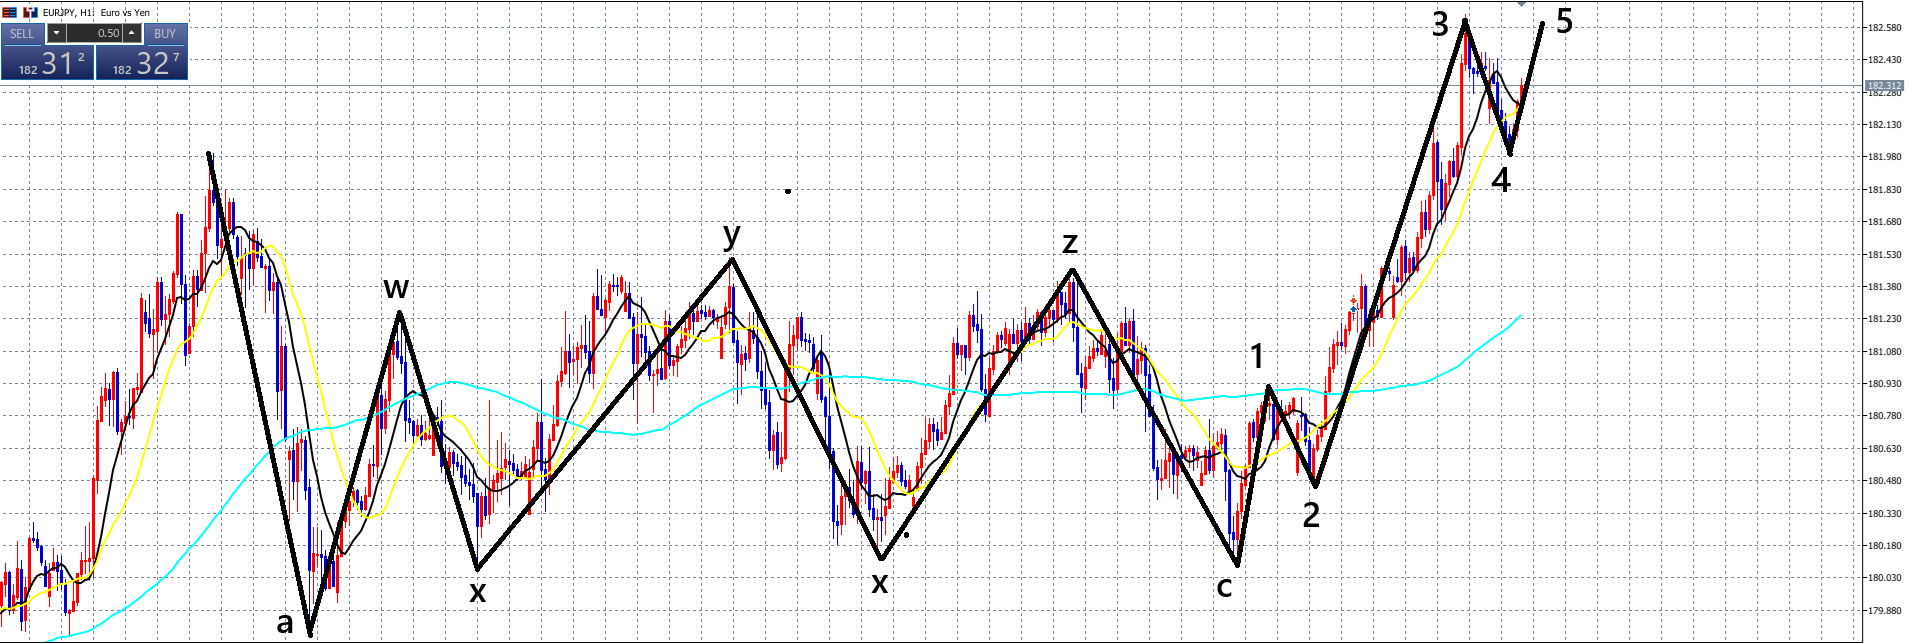This screenshot has height=643, width=1911.
Task: Select the wave label "y"
Action: pyautogui.click(x=732, y=235)
